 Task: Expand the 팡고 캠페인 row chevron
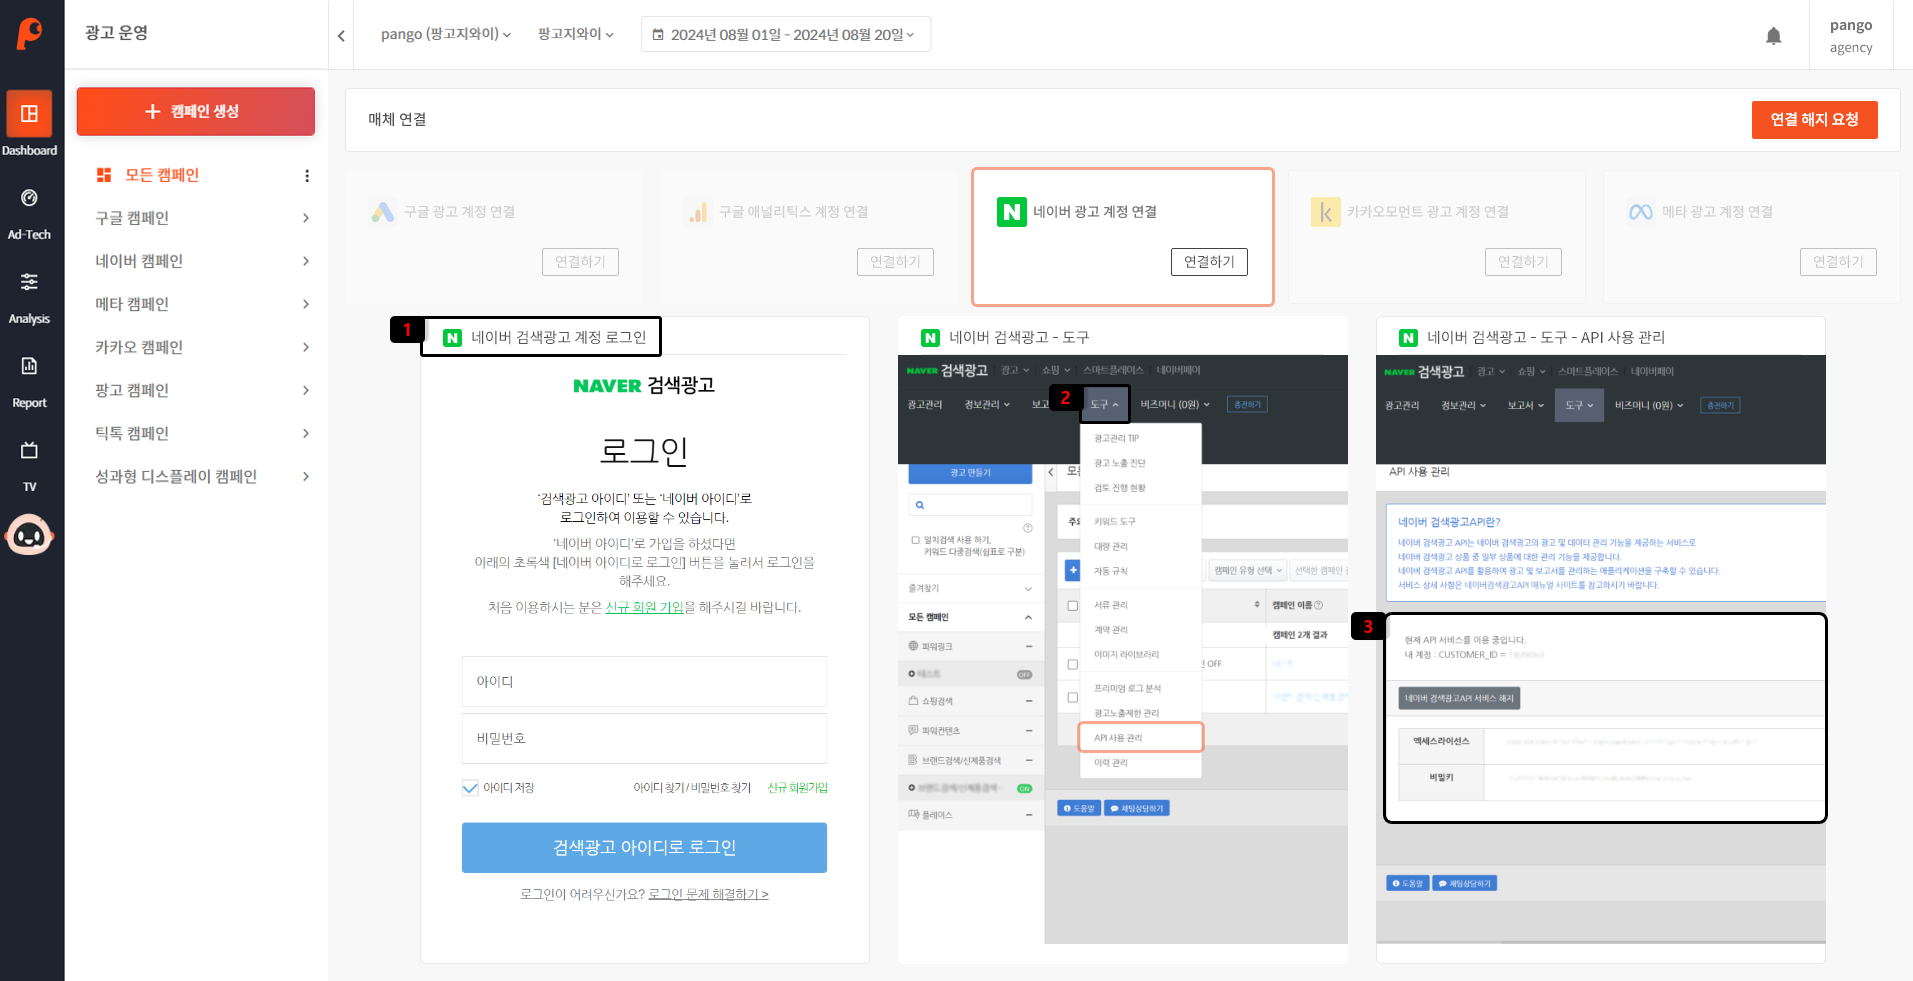click(306, 390)
